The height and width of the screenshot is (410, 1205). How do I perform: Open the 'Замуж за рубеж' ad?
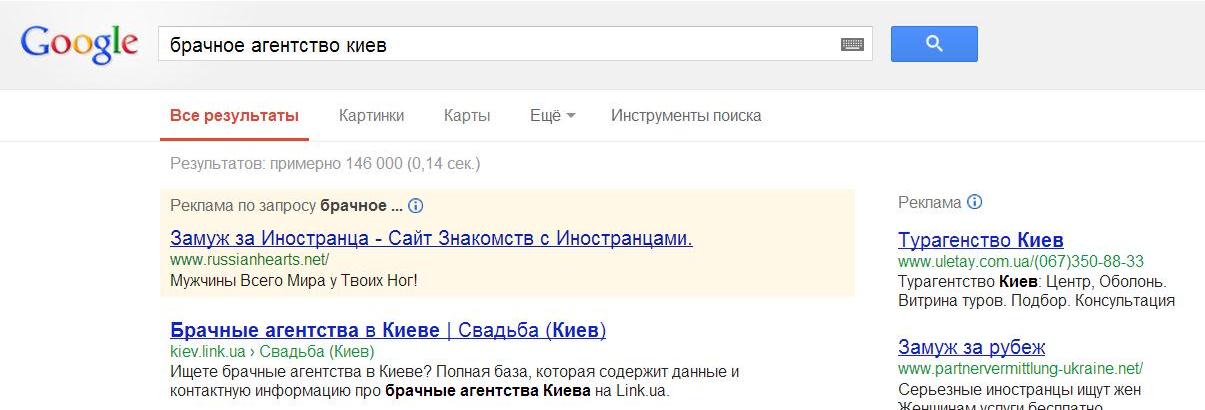click(x=971, y=347)
